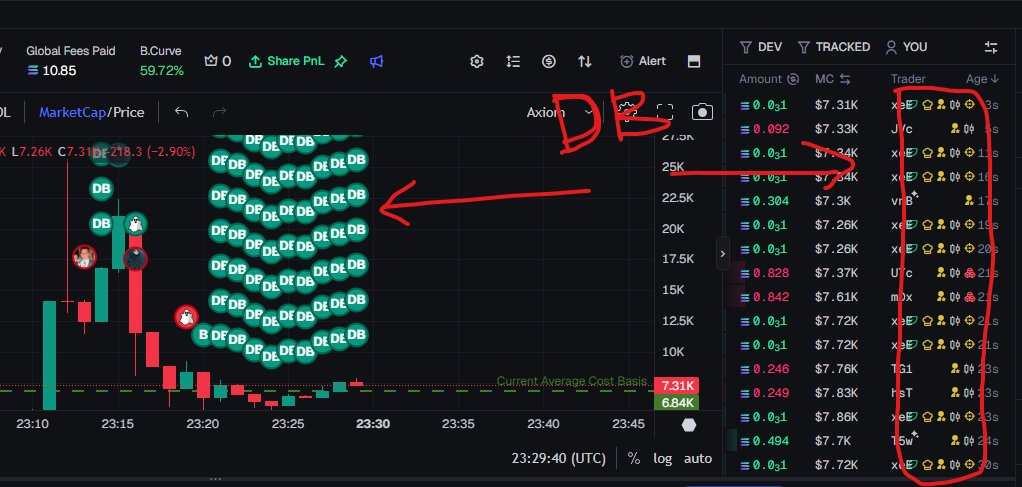This screenshot has width=1022, height=487.
Task: Open the trades panel sliders settings icon
Action: tap(991, 47)
